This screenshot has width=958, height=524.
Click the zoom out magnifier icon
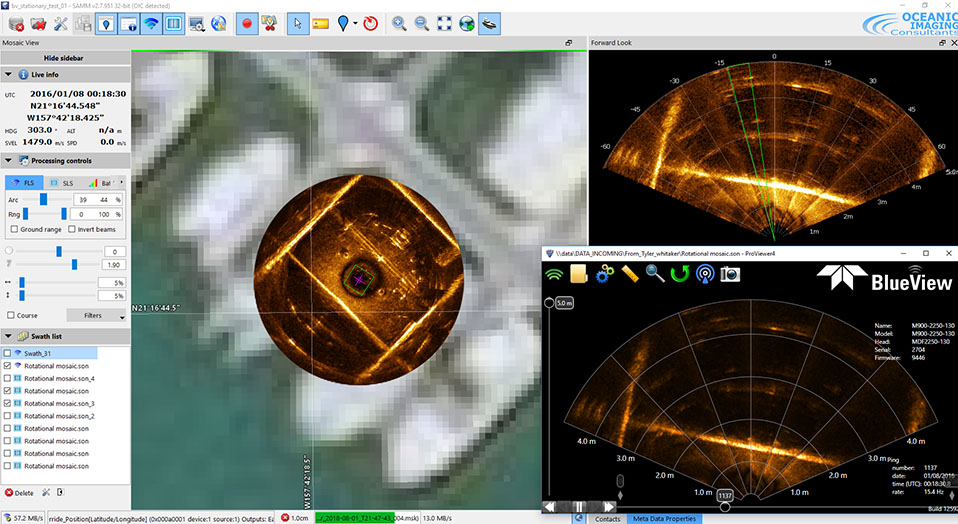tap(422, 24)
